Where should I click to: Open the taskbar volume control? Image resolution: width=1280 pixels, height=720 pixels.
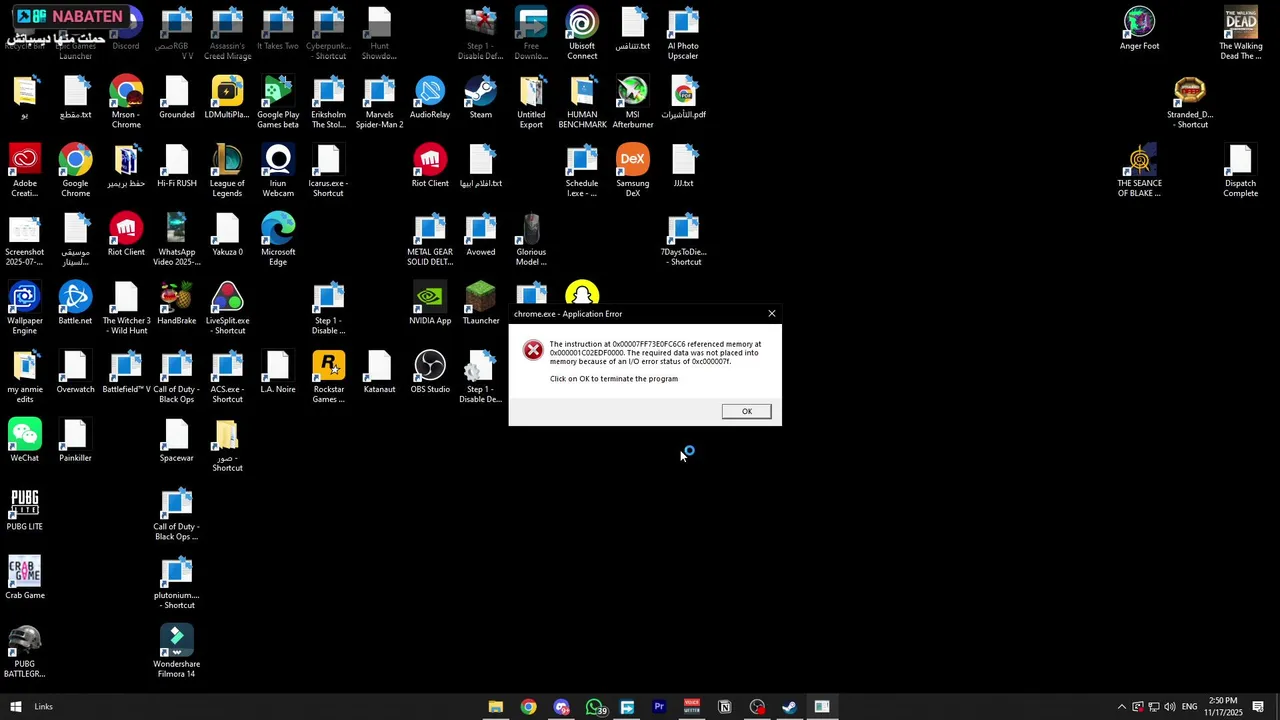click(1170, 707)
